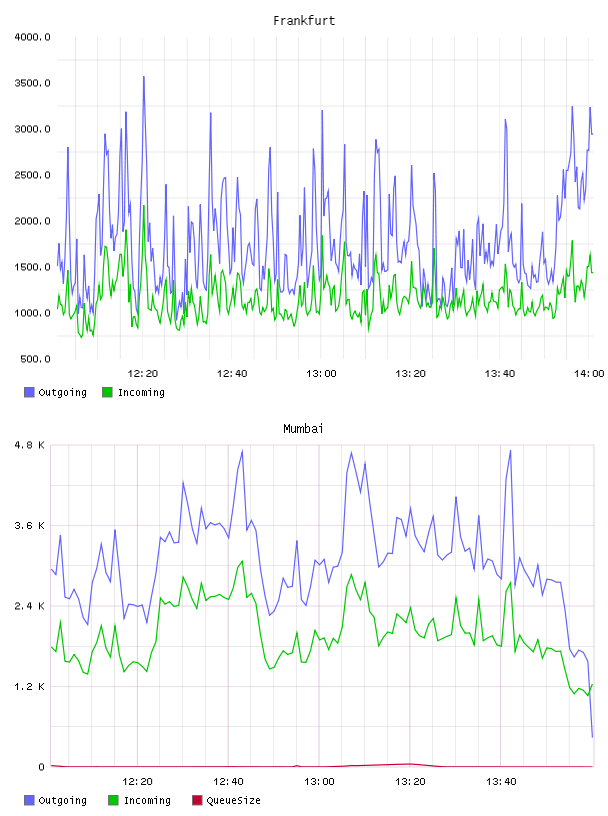Screen dimensions: 608x816
Task: Click the 1000.0 y-axis label on the Frankfurt chart
Action: pos(32,313)
